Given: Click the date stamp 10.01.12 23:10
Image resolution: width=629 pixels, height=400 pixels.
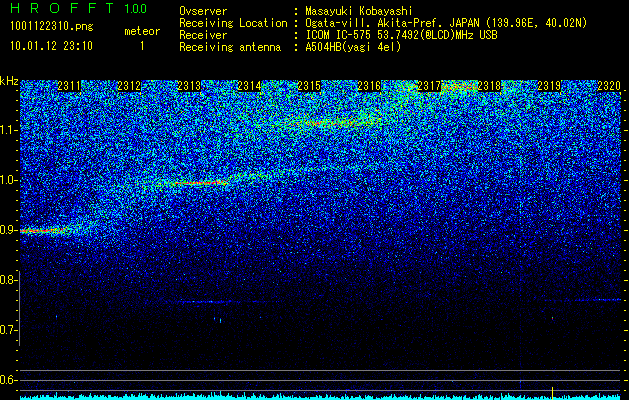Looking at the screenshot, I should click(x=51, y=46).
